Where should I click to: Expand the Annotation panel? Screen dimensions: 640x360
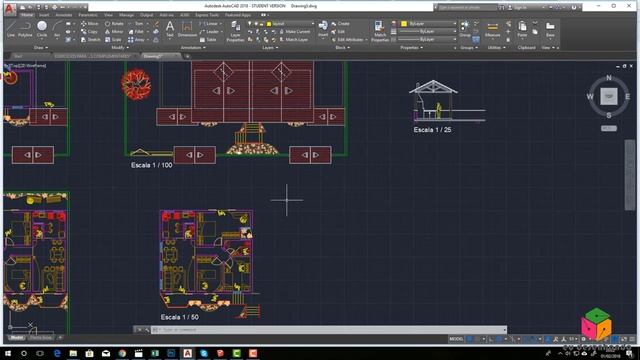coord(193,48)
